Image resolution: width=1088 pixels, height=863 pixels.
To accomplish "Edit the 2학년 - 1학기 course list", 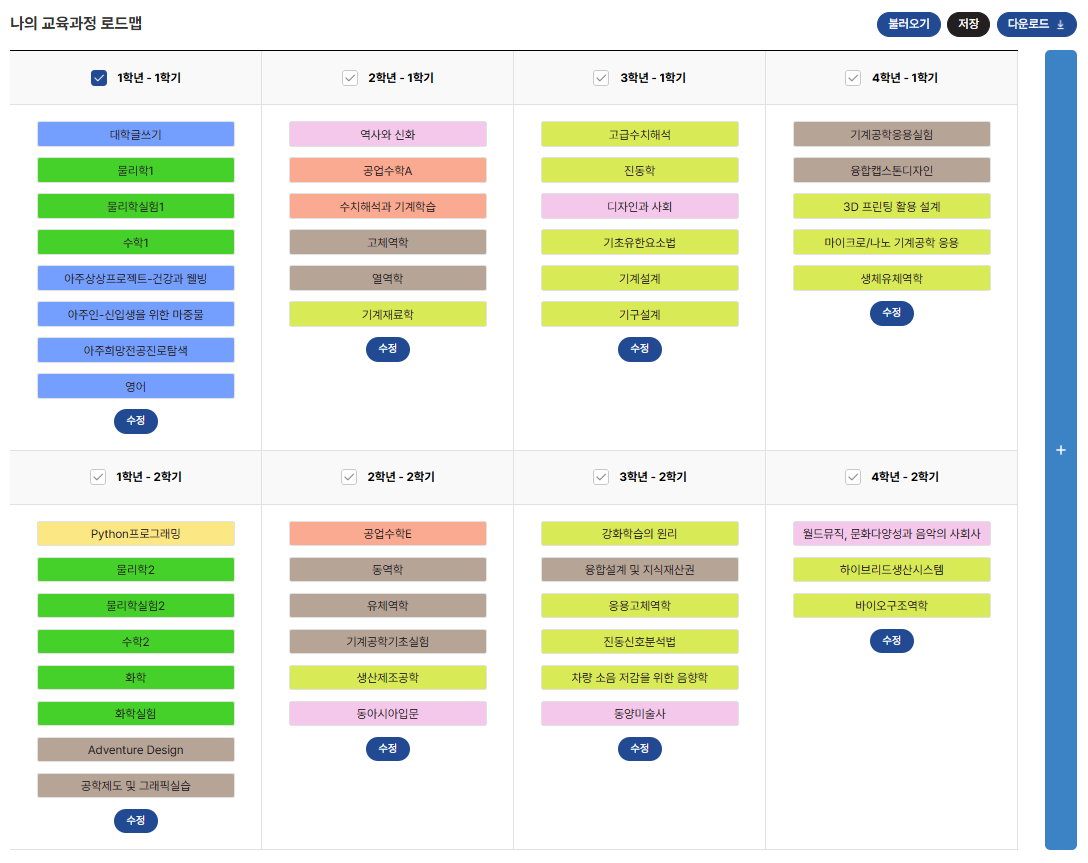I will point(388,349).
